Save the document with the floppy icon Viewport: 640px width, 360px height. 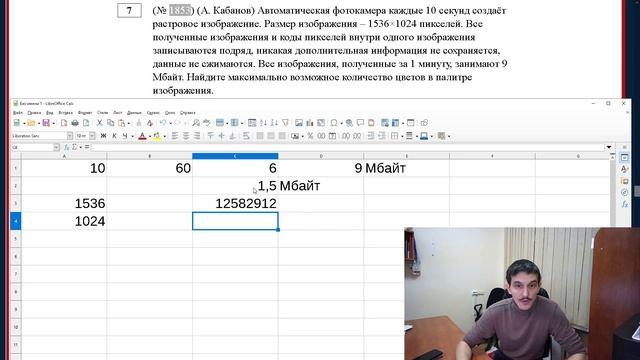46,123
